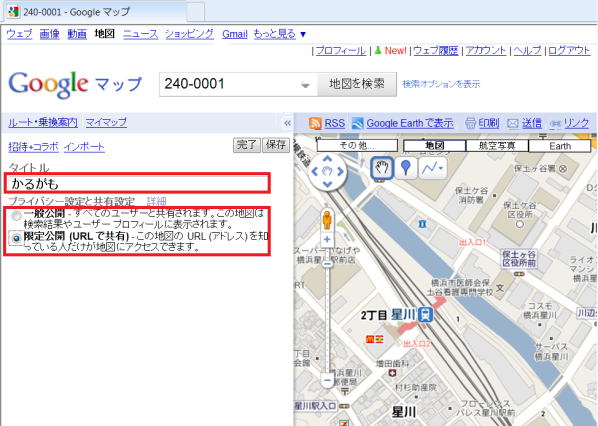This screenshot has height=426, width=598.
Task: Pan the map up with arrow
Action: [327, 158]
